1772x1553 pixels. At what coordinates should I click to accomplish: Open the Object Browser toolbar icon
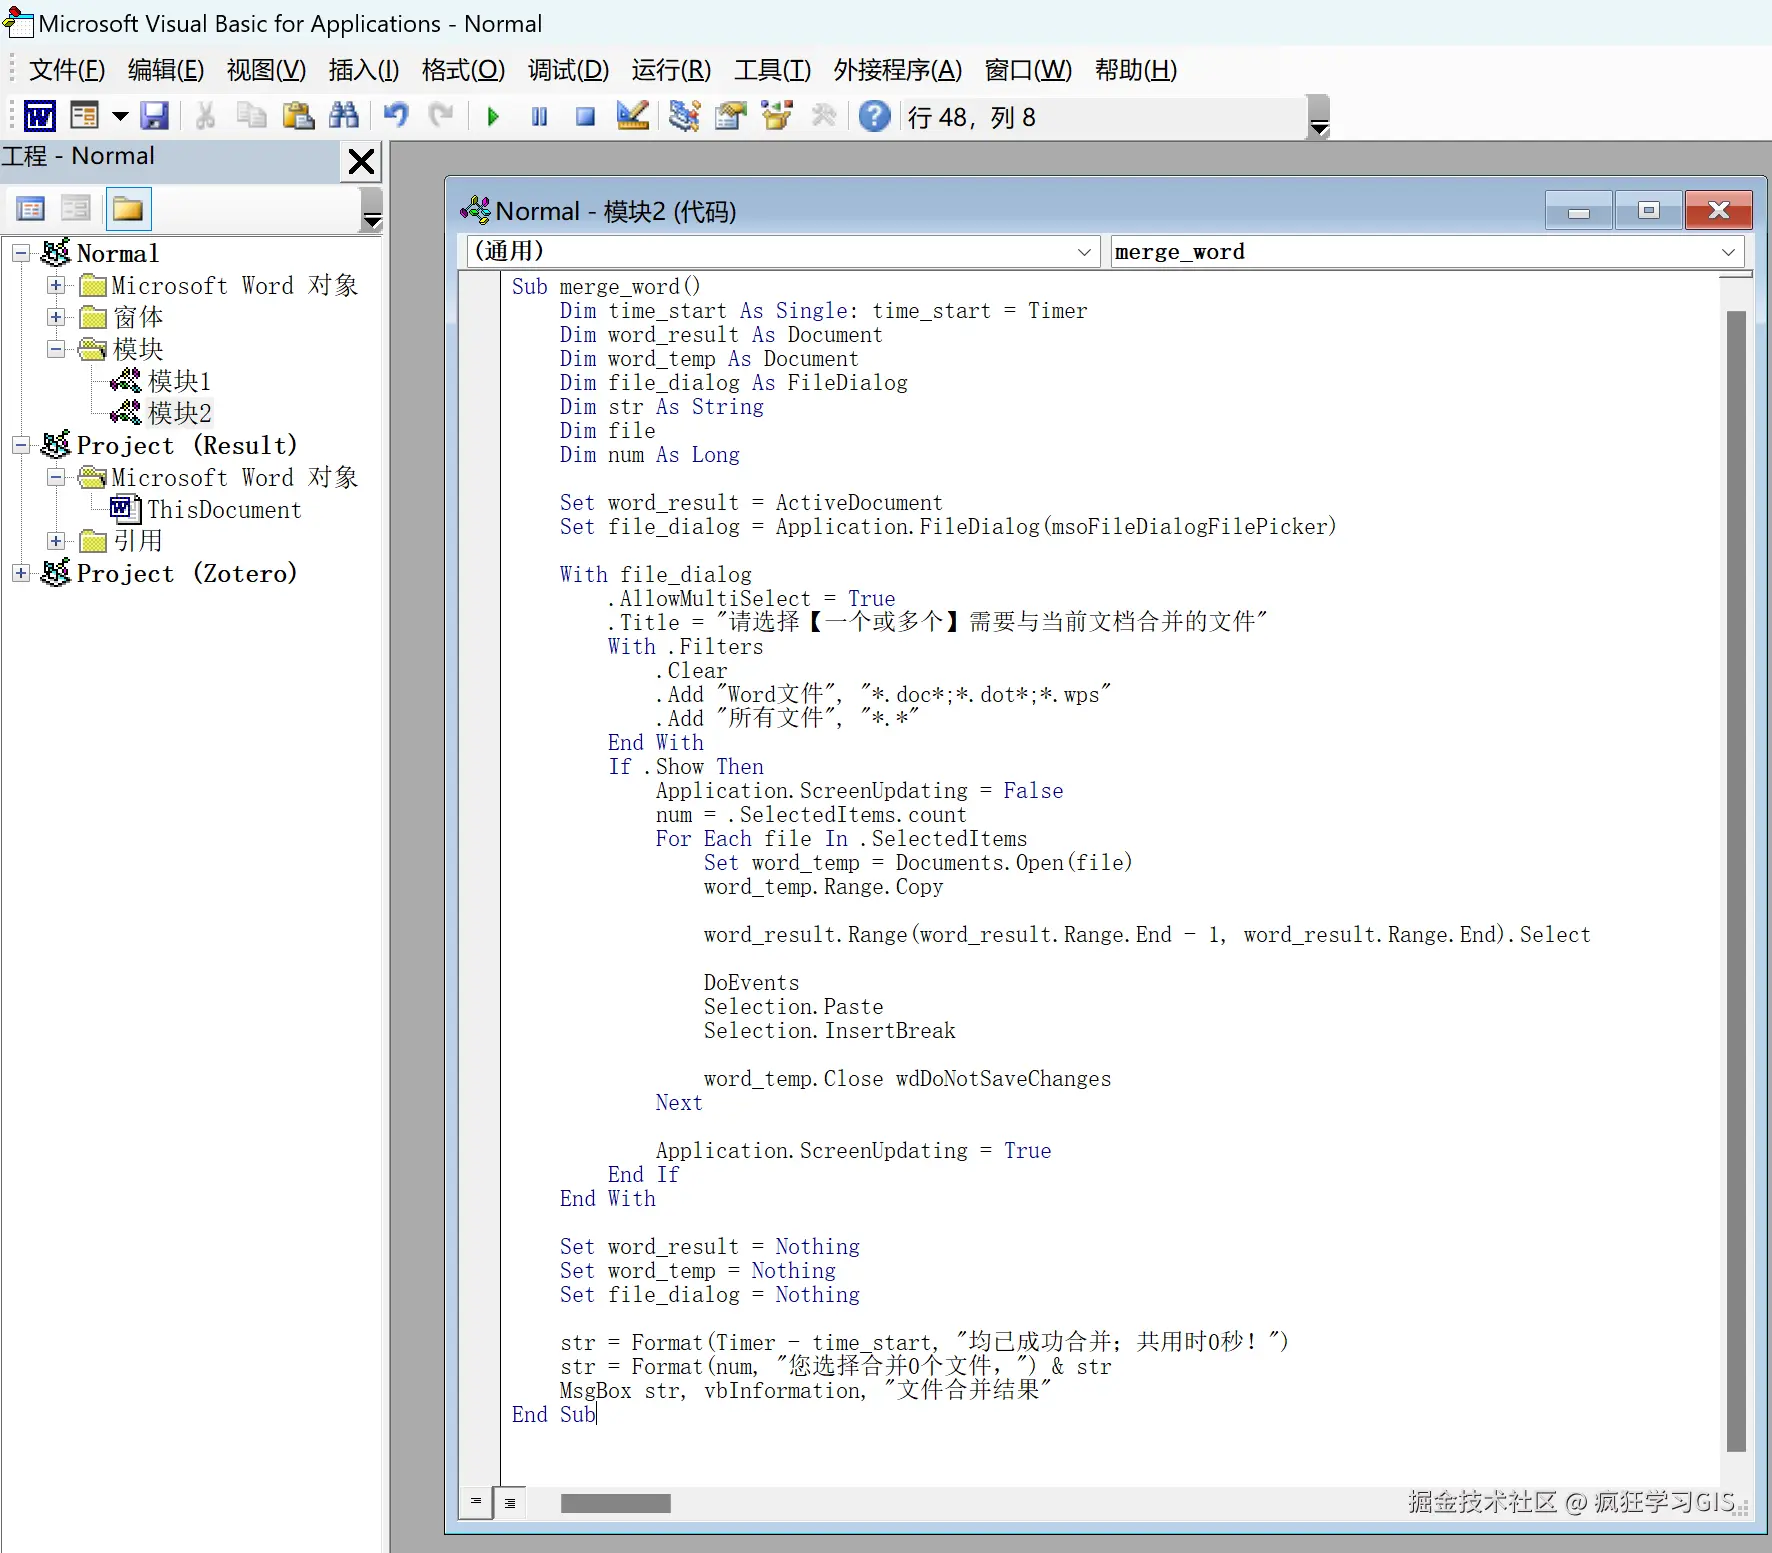(x=777, y=116)
